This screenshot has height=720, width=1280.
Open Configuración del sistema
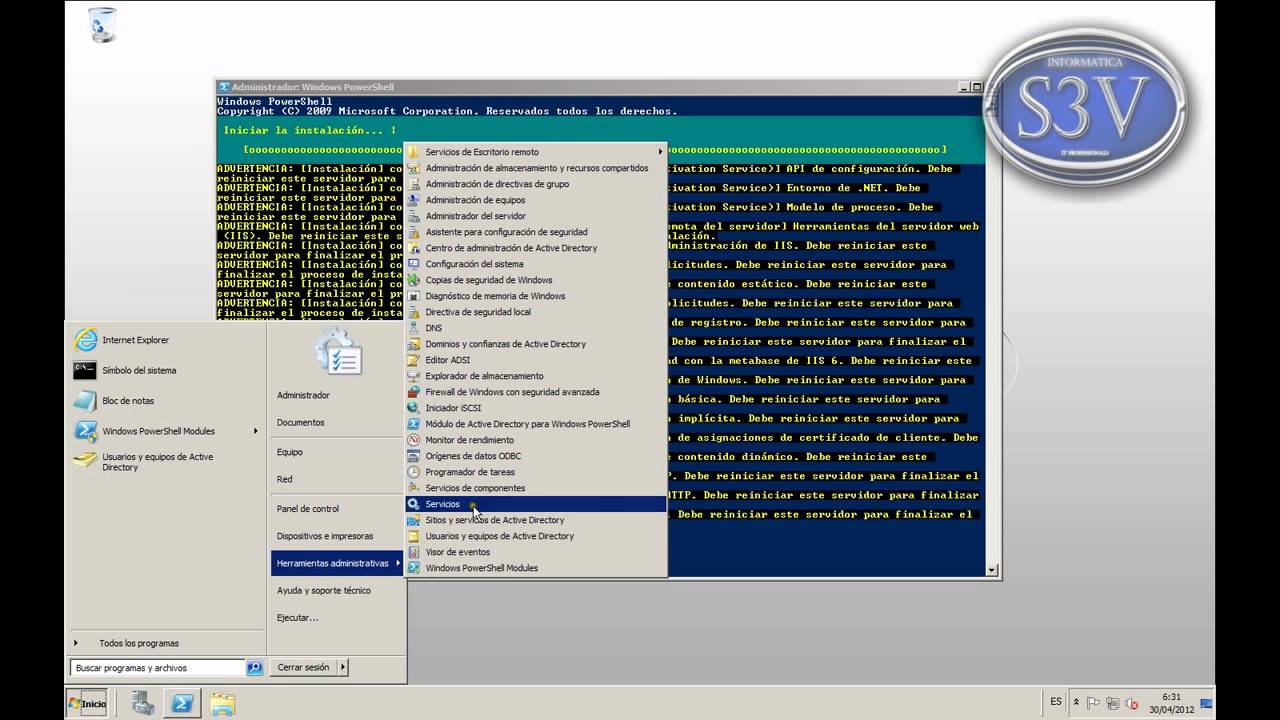pos(536,264)
